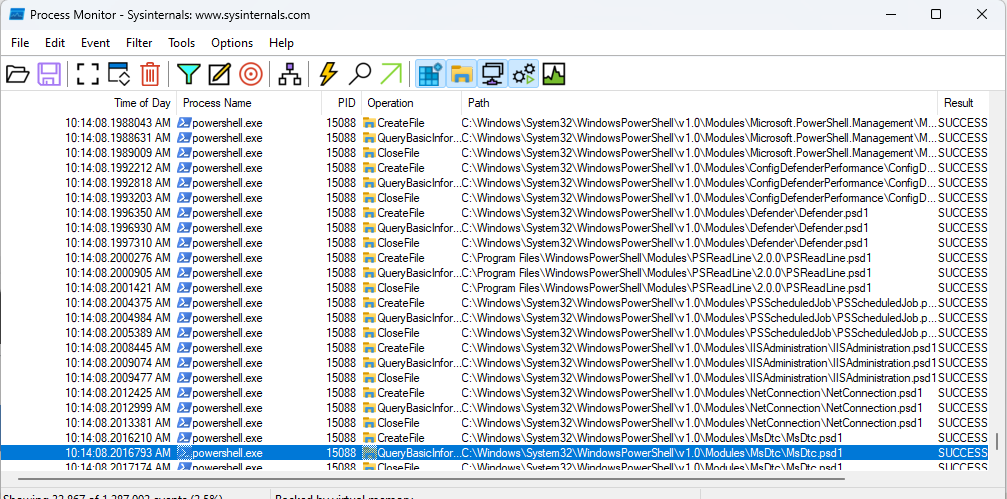Open the lightning bolt event icon
The height and width of the screenshot is (499, 1007).
coord(328,74)
